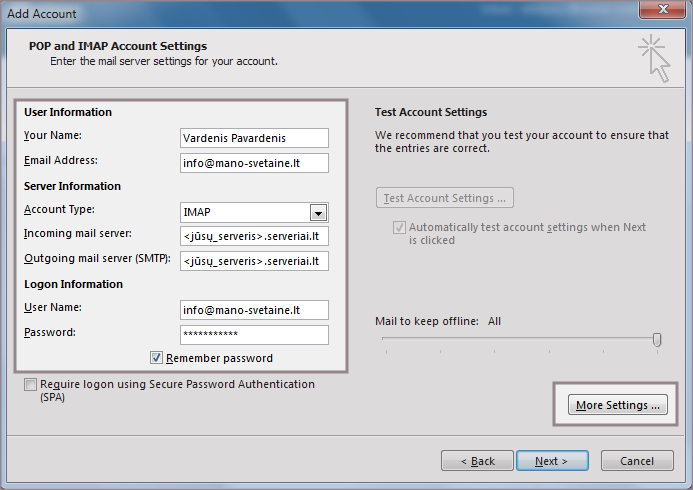This screenshot has width=693, height=490.
Task: Focus the Password field
Action: point(254,335)
